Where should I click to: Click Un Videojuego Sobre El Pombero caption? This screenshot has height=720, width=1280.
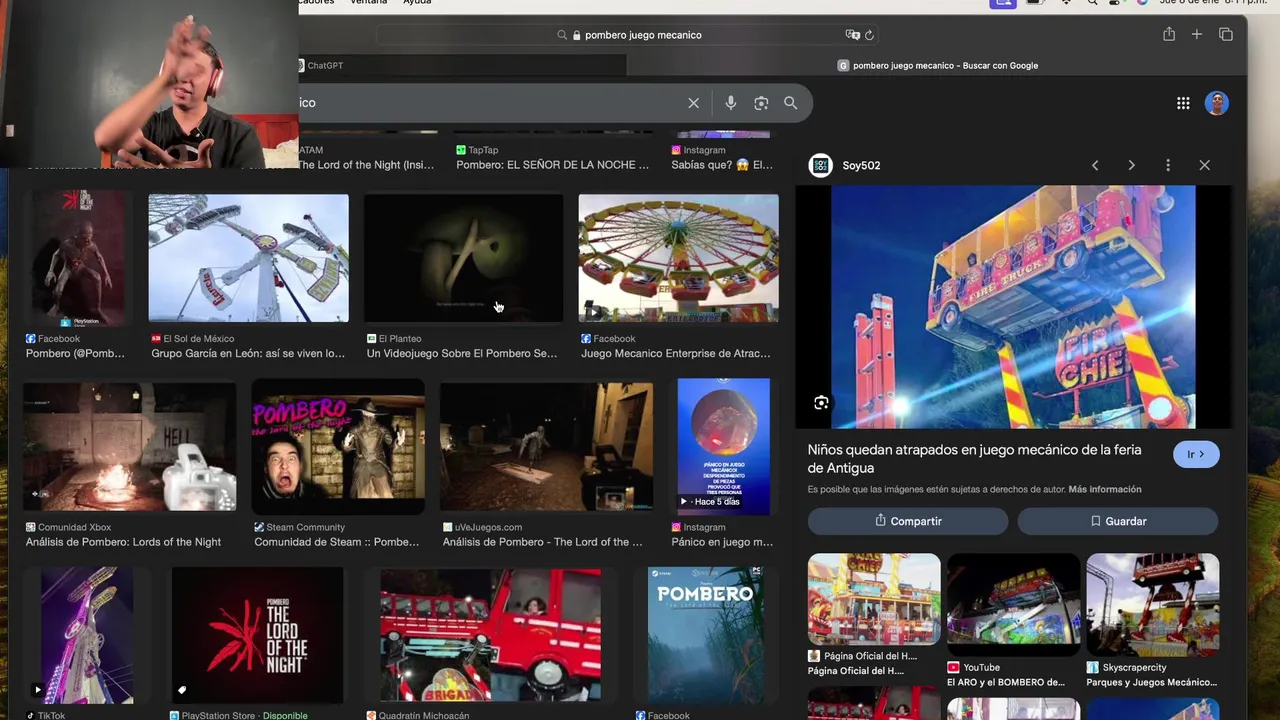pos(462,354)
